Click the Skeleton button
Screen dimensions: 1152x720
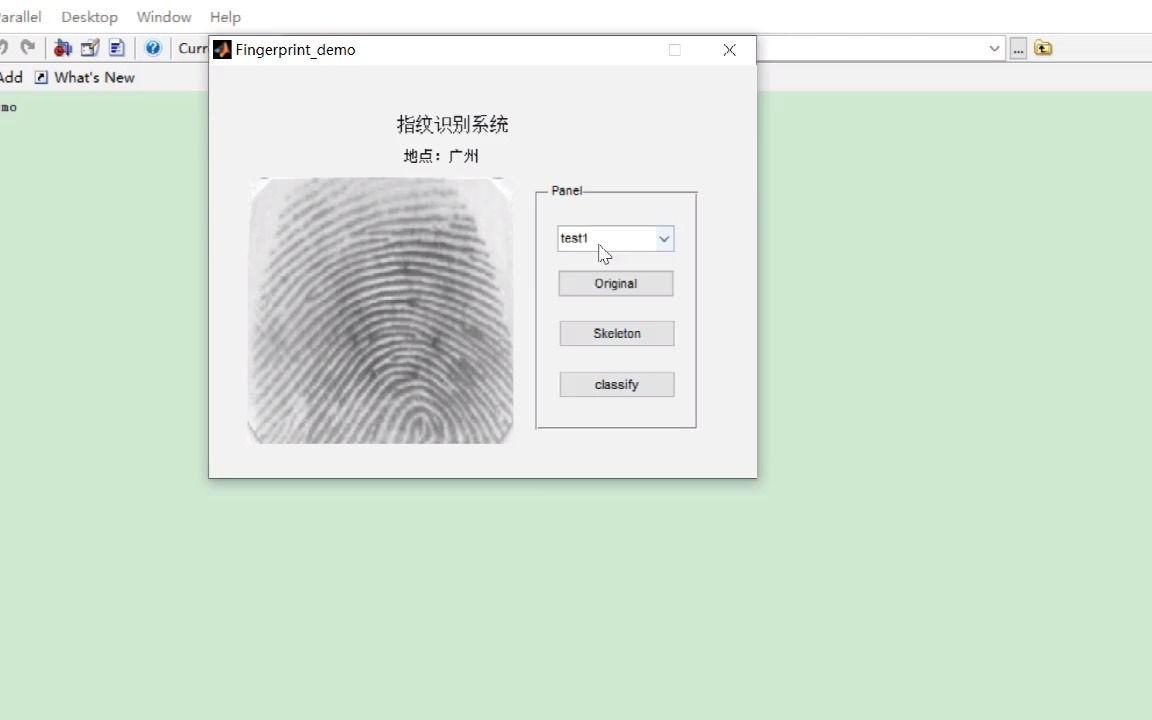(616, 333)
